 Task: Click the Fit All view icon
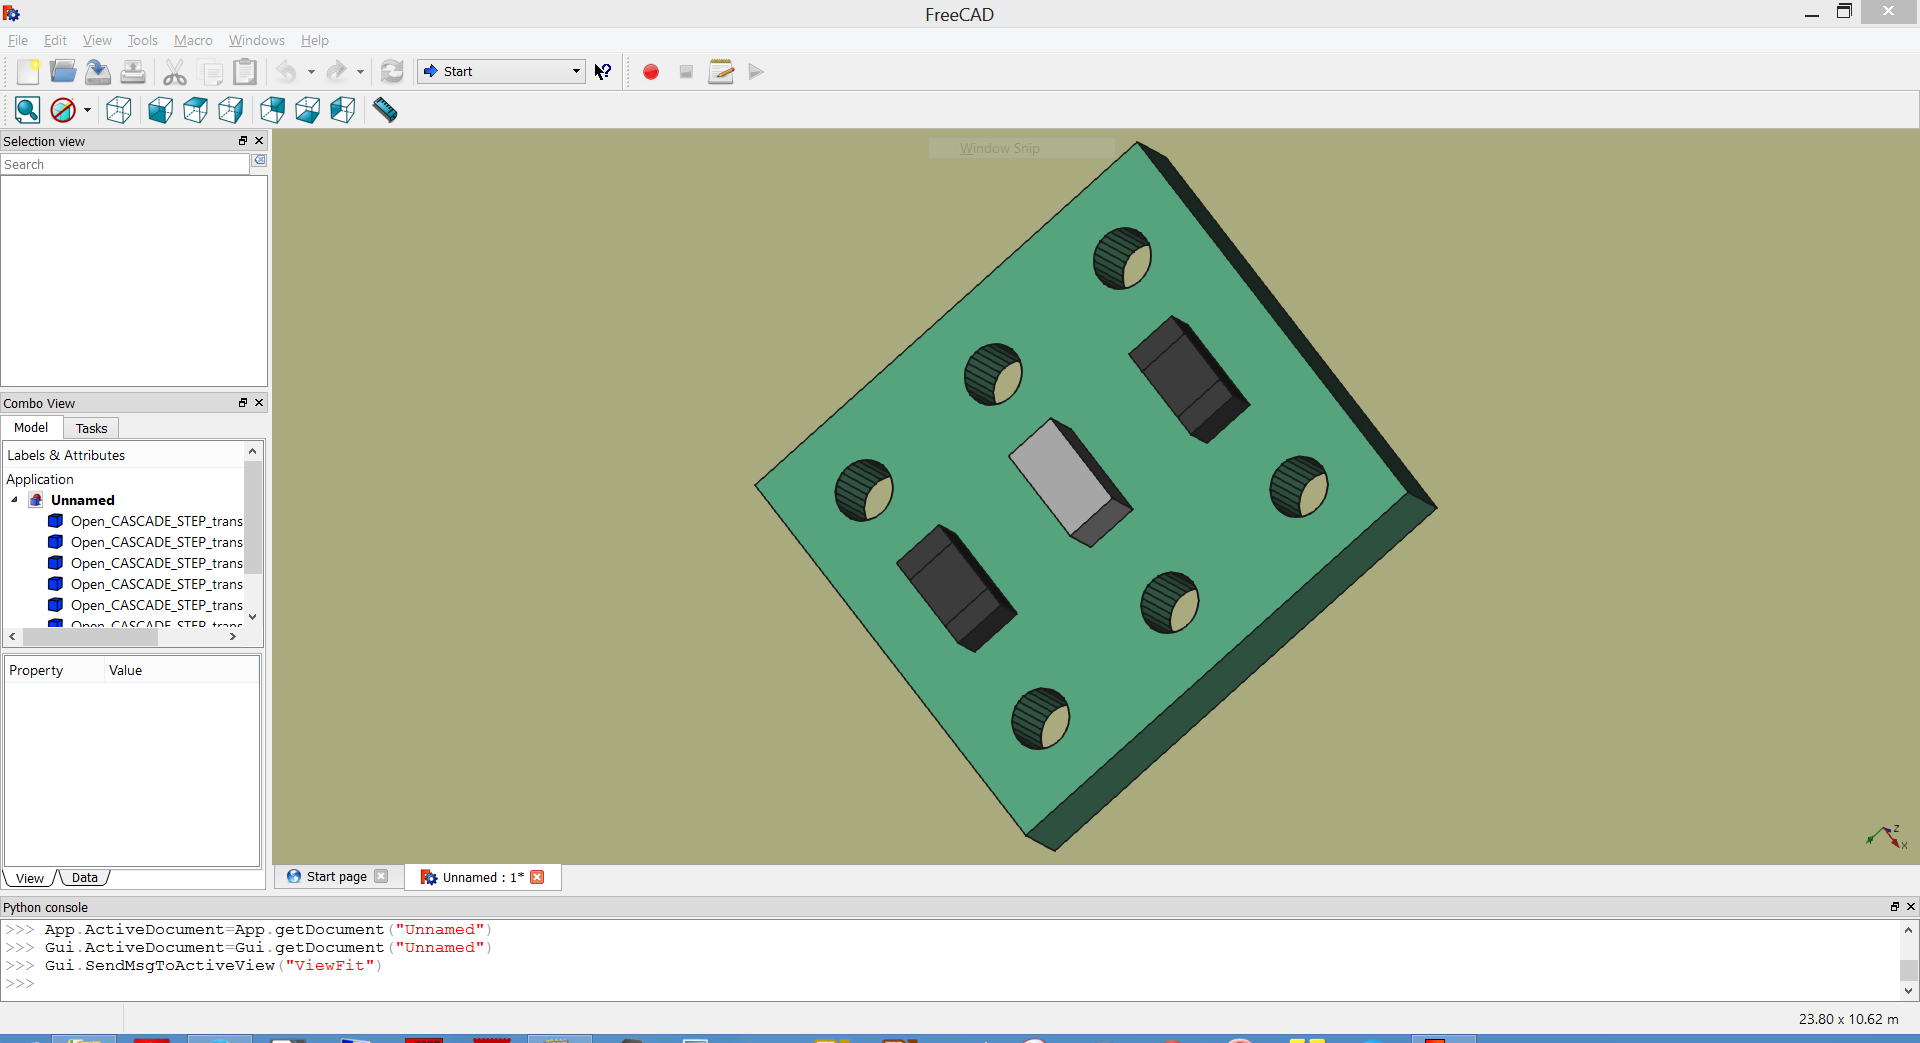[x=27, y=110]
